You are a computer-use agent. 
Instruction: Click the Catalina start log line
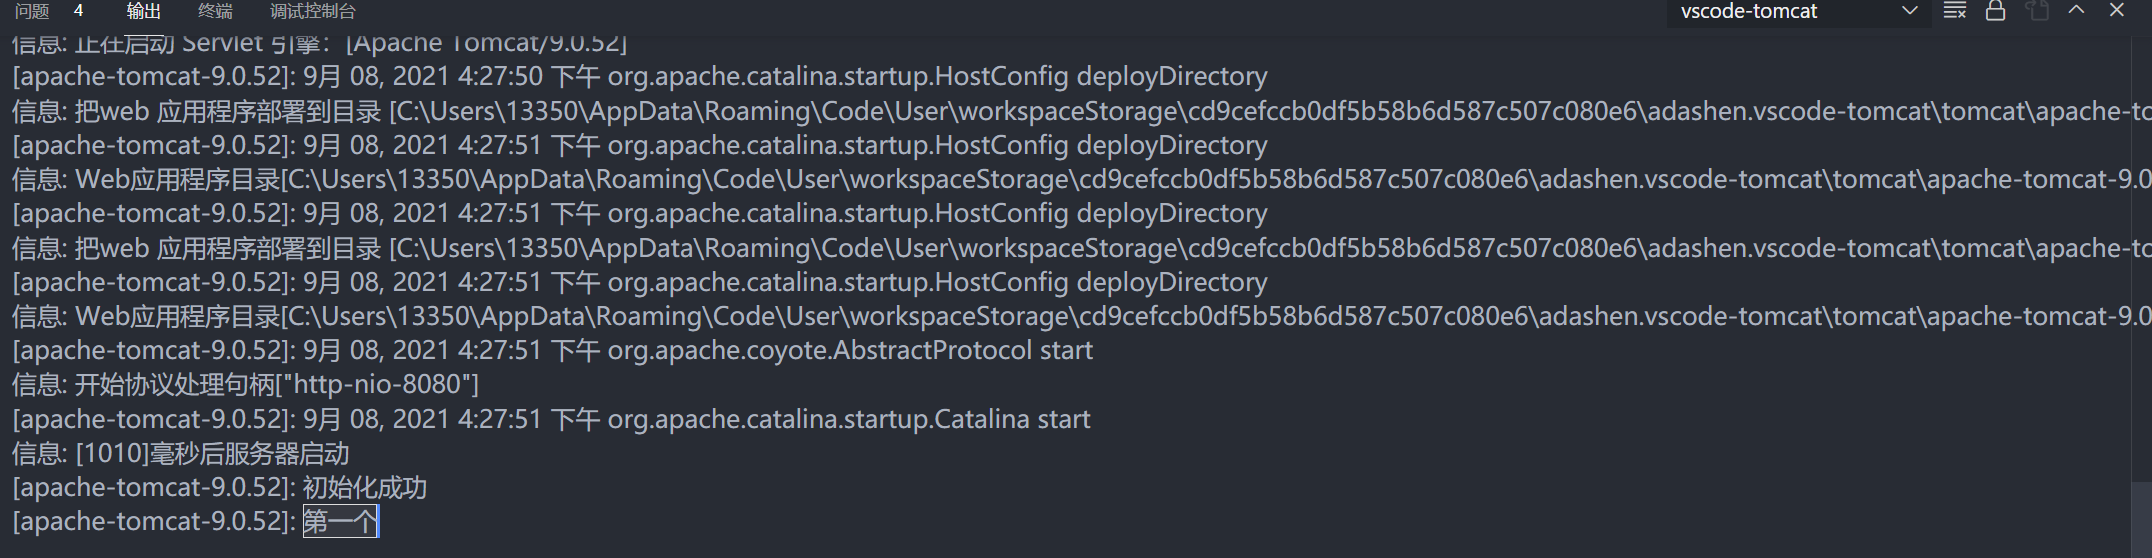click(551, 419)
